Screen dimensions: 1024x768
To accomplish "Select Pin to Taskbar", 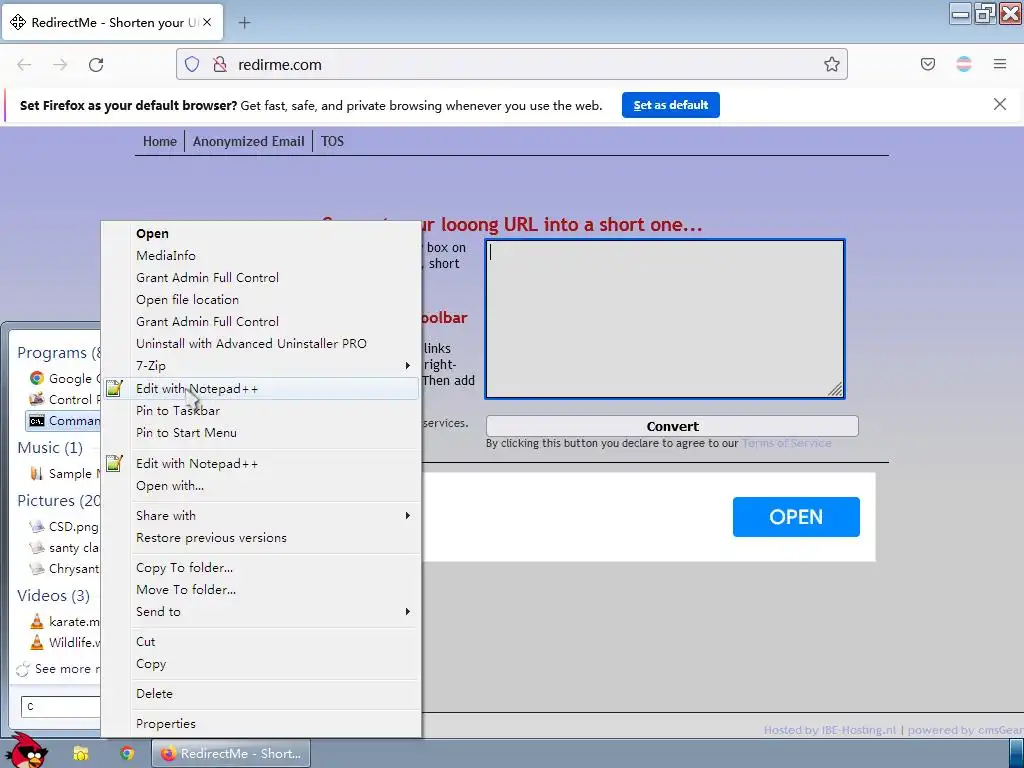I will 178,411.
